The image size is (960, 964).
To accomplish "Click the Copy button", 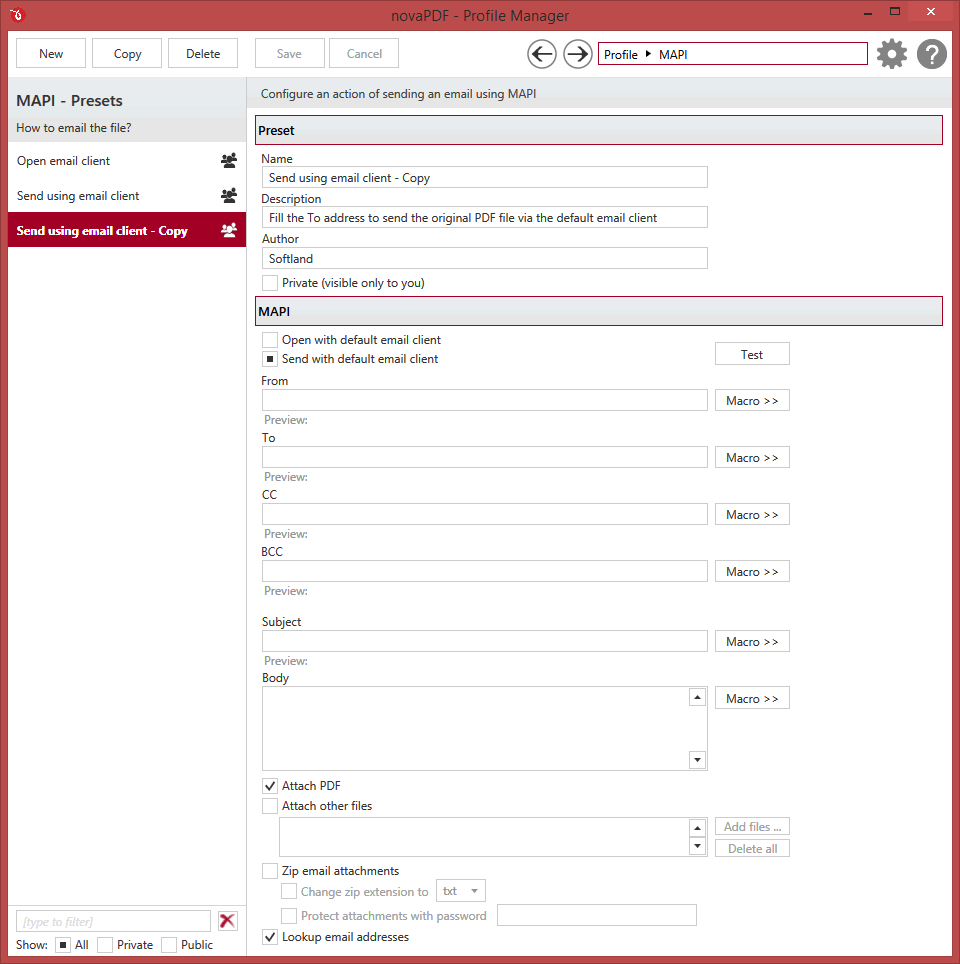I will 127,53.
